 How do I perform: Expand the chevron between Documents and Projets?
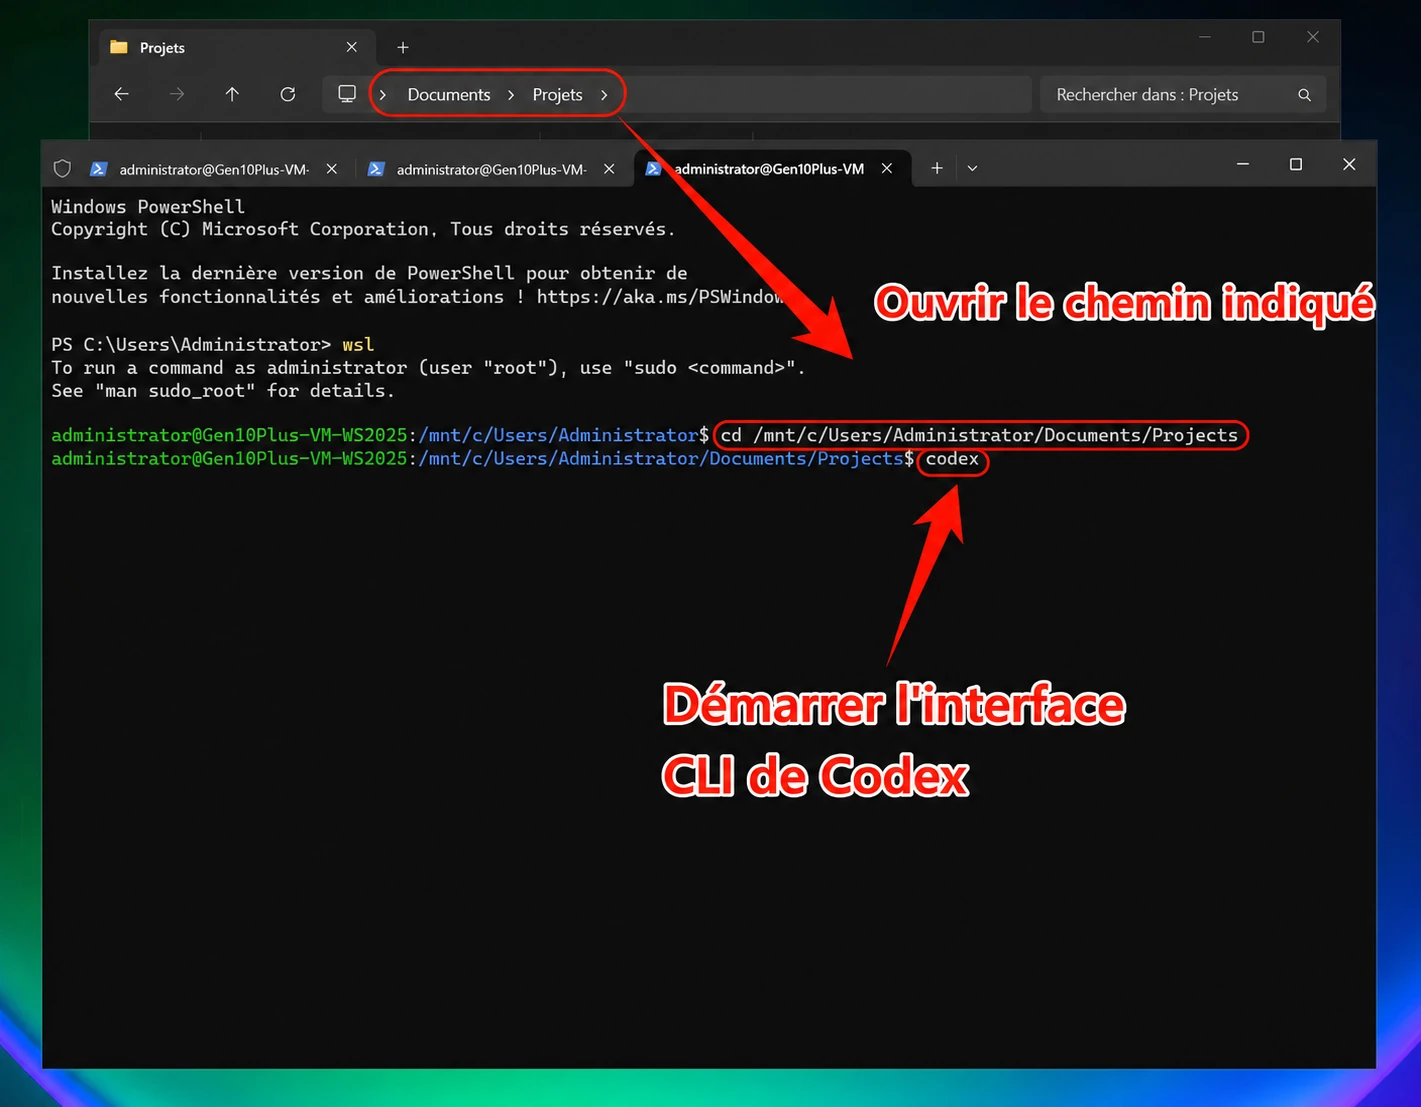[511, 95]
